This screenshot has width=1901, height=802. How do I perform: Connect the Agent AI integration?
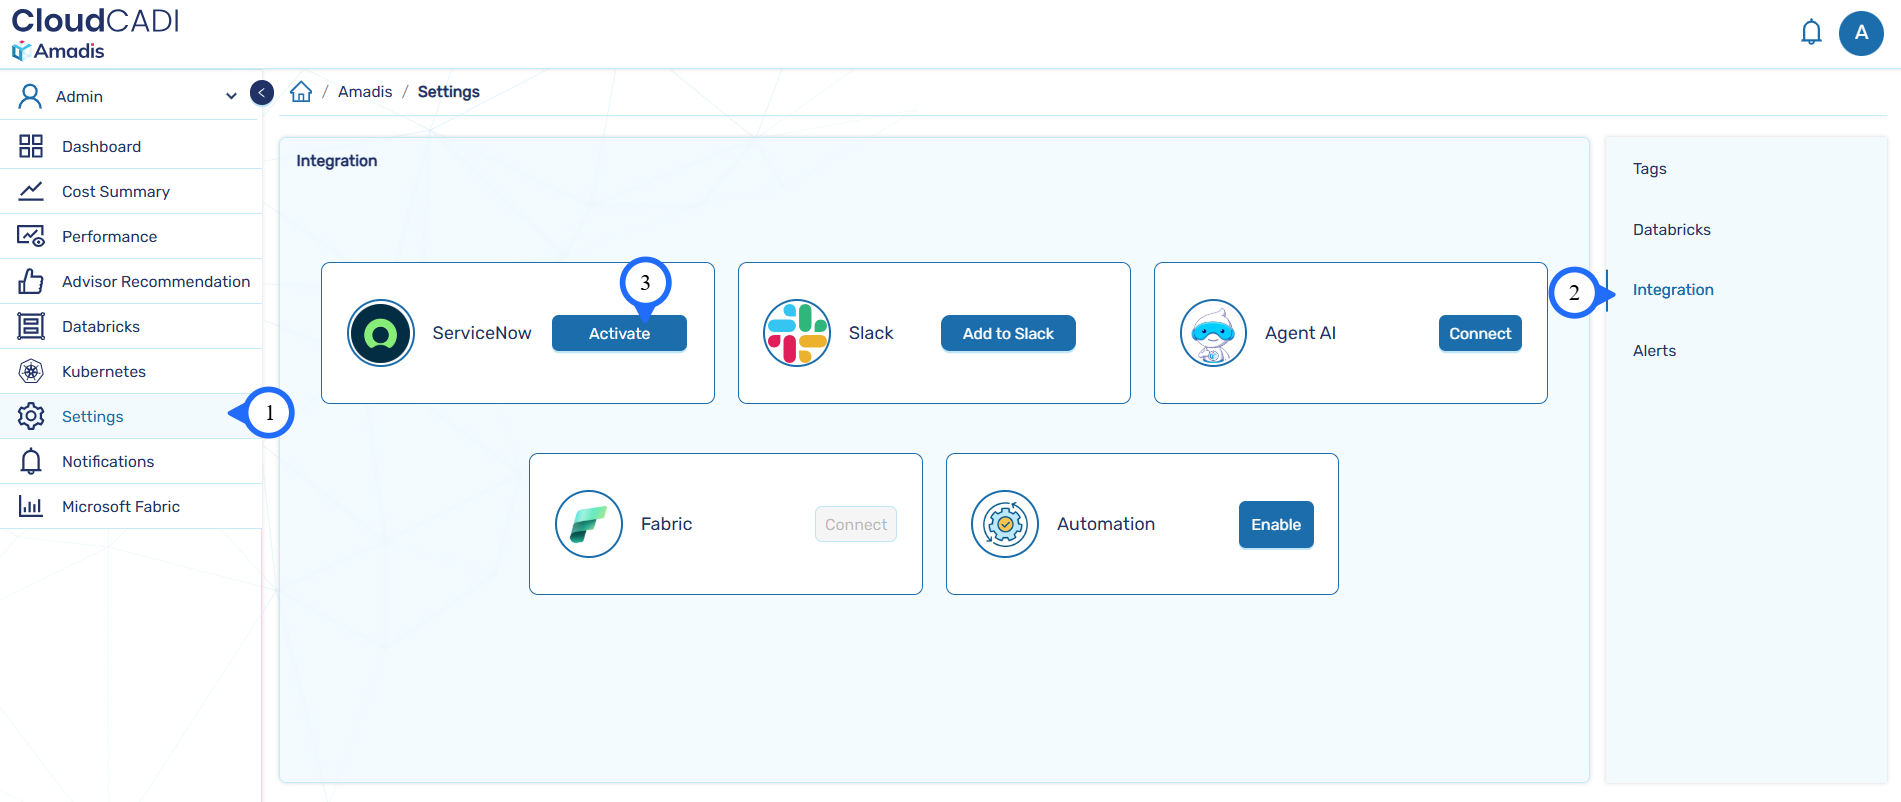pos(1479,334)
